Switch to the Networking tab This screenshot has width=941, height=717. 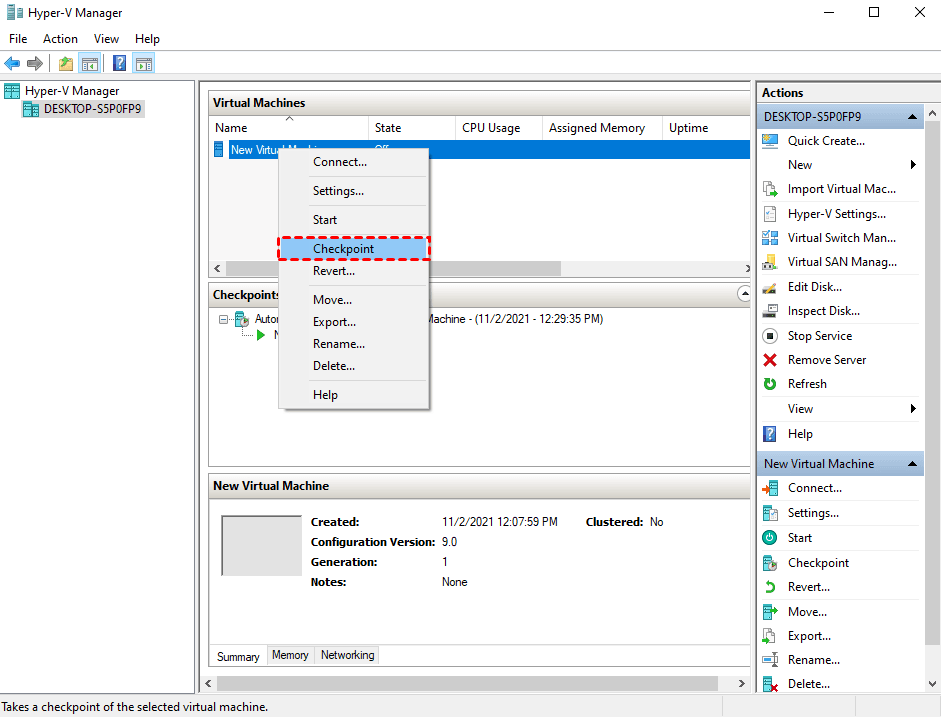[x=347, y=656]
